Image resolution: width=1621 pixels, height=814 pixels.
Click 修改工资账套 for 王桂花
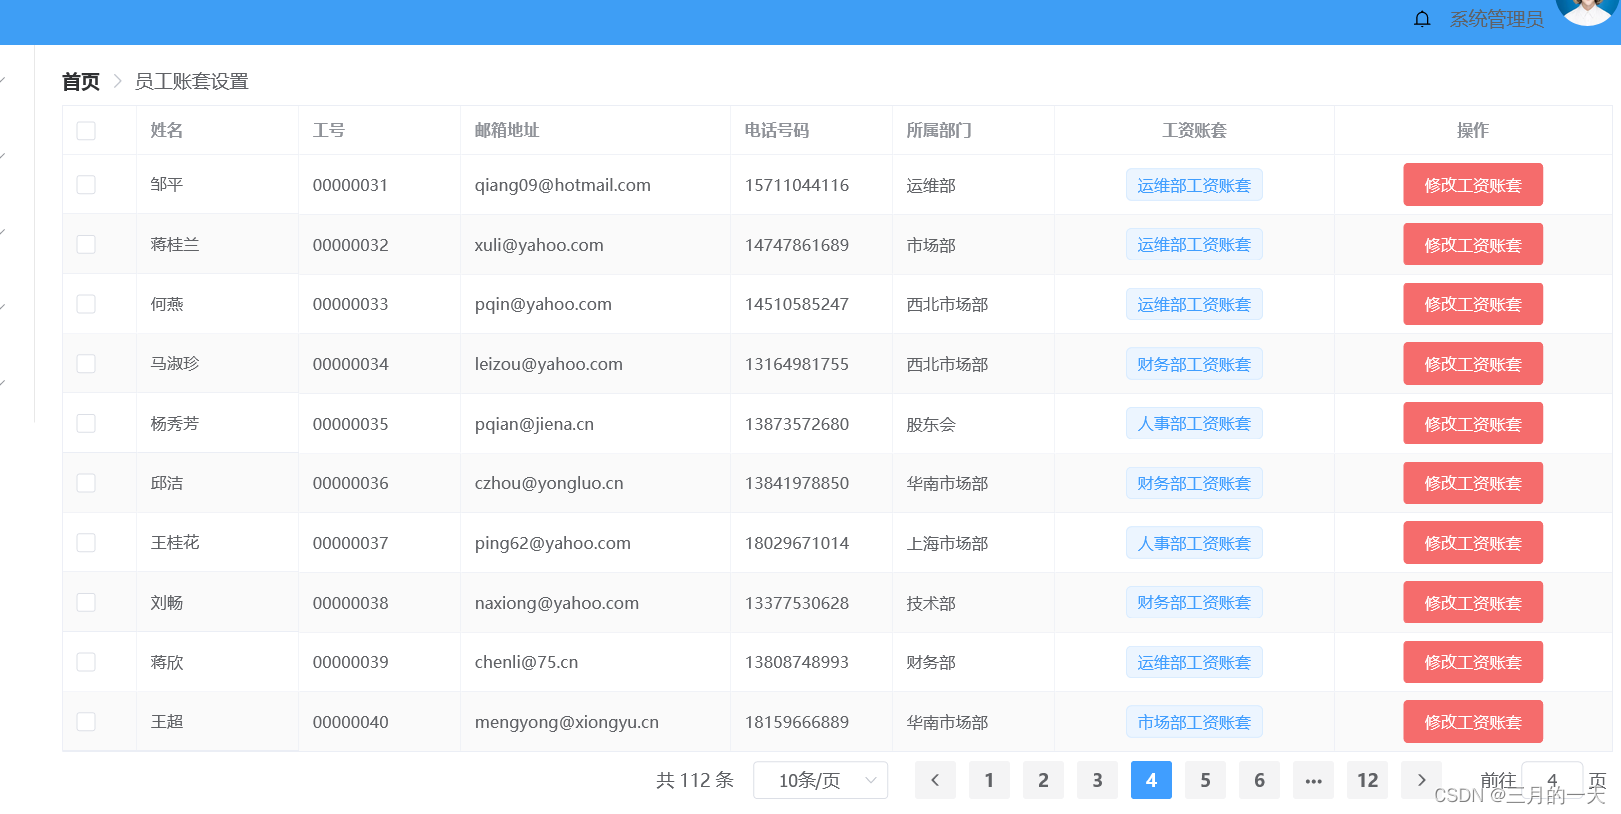(x=1473, y=543)
